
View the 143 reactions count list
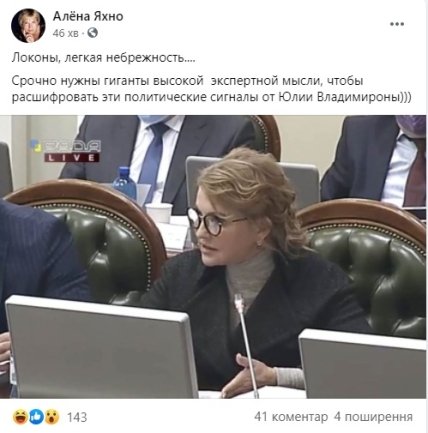point(77,417)
